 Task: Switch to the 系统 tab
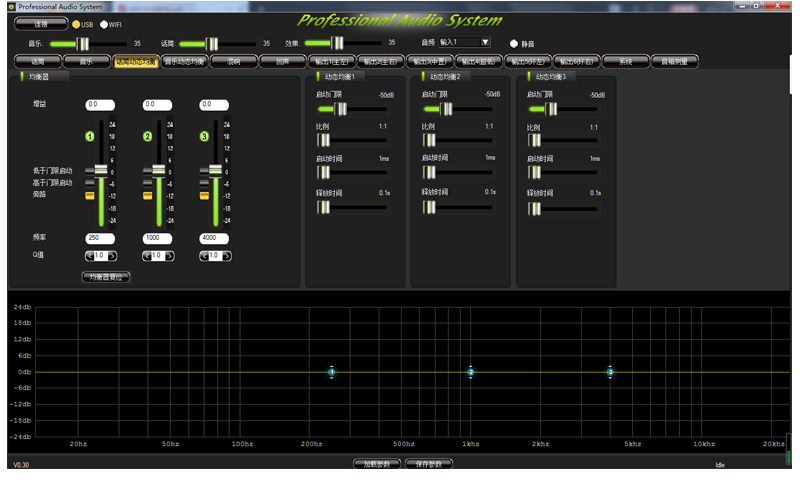point(626,62)
